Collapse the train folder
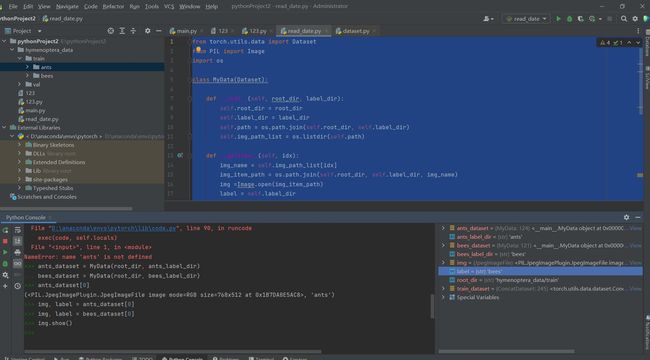Image resolution: width=650 pixels, height=360 pixels. (19, 58)
